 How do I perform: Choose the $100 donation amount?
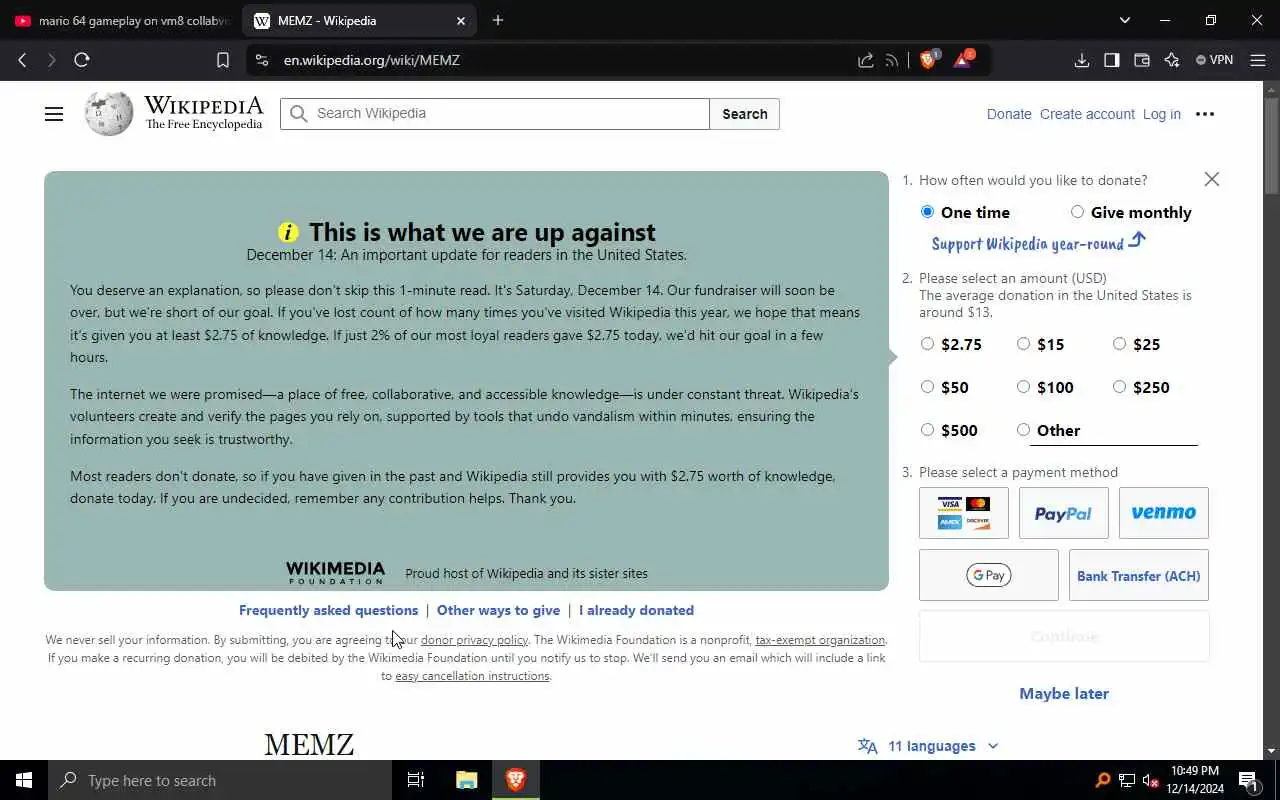pyautogui.click(x=1023, y=387)
